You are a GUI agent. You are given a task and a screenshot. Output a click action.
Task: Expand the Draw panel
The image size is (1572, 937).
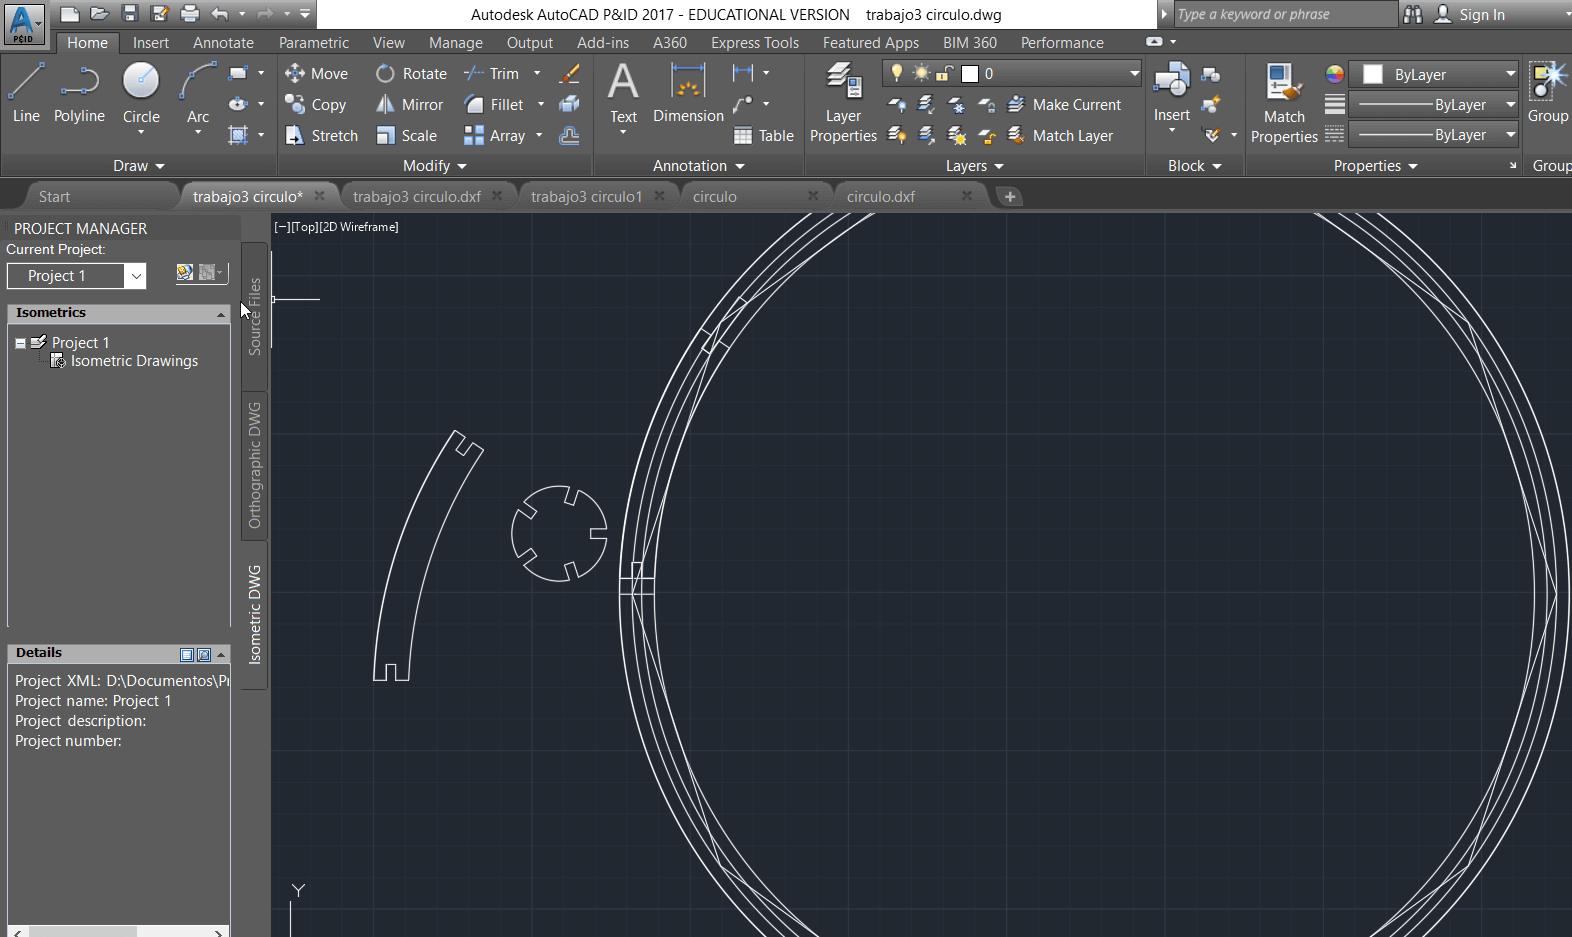[x=138, y=166]
